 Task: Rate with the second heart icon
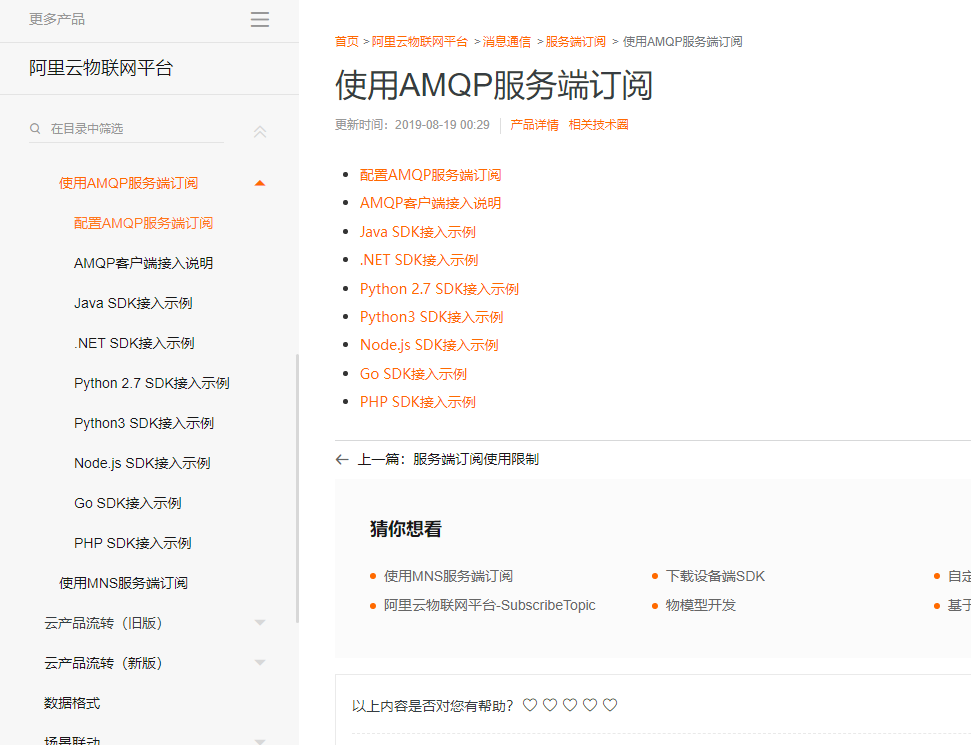click(x=550, y=705)
